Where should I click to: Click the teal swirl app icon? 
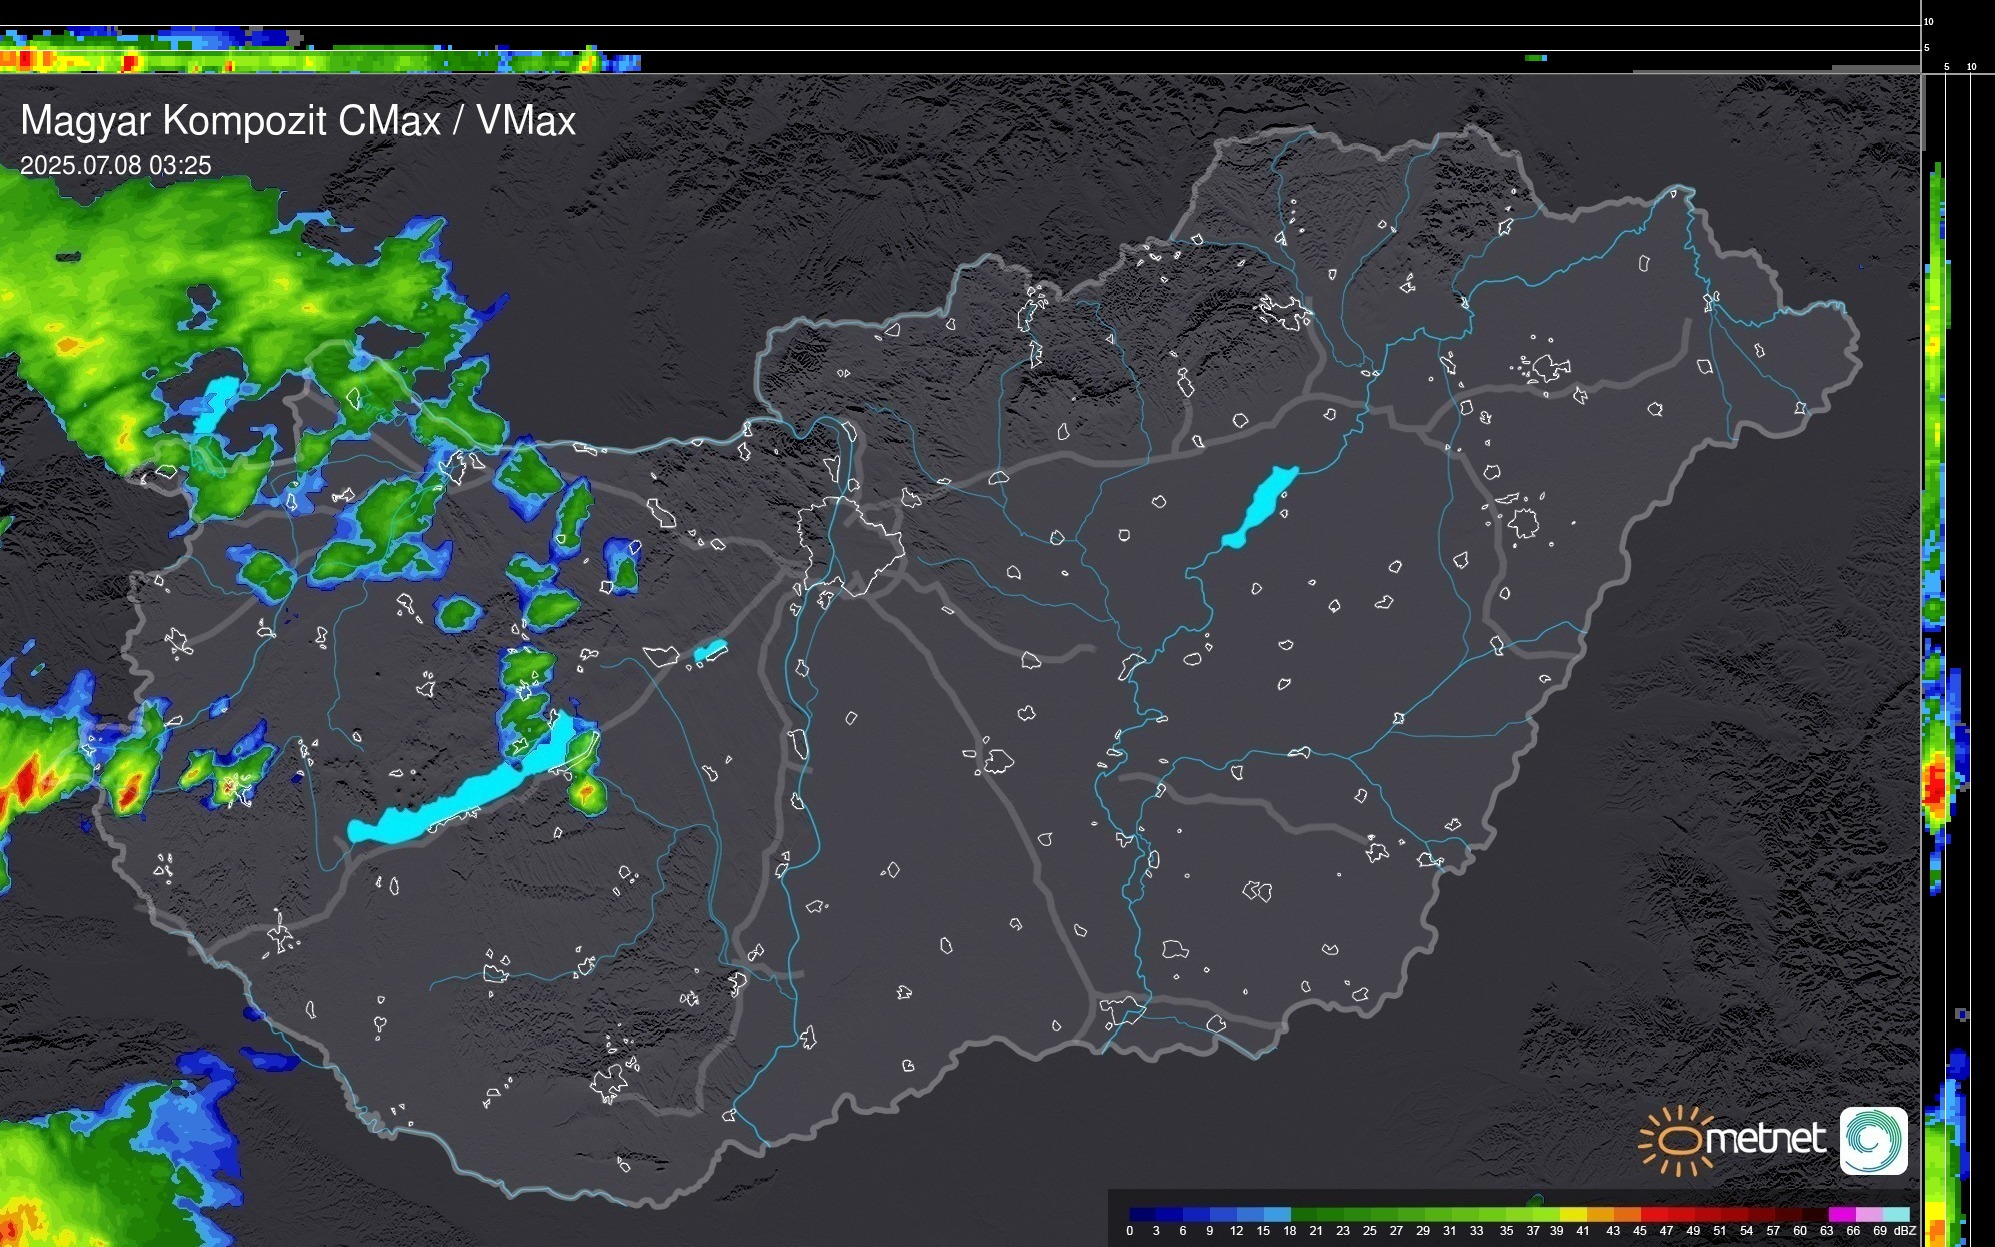[x=1873, y=1141]
